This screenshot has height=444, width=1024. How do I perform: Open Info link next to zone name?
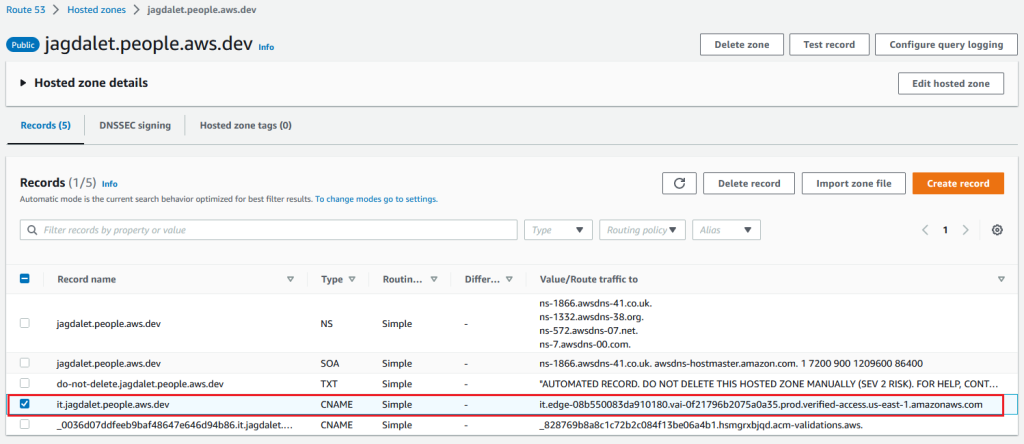click(x=266, y=47)
